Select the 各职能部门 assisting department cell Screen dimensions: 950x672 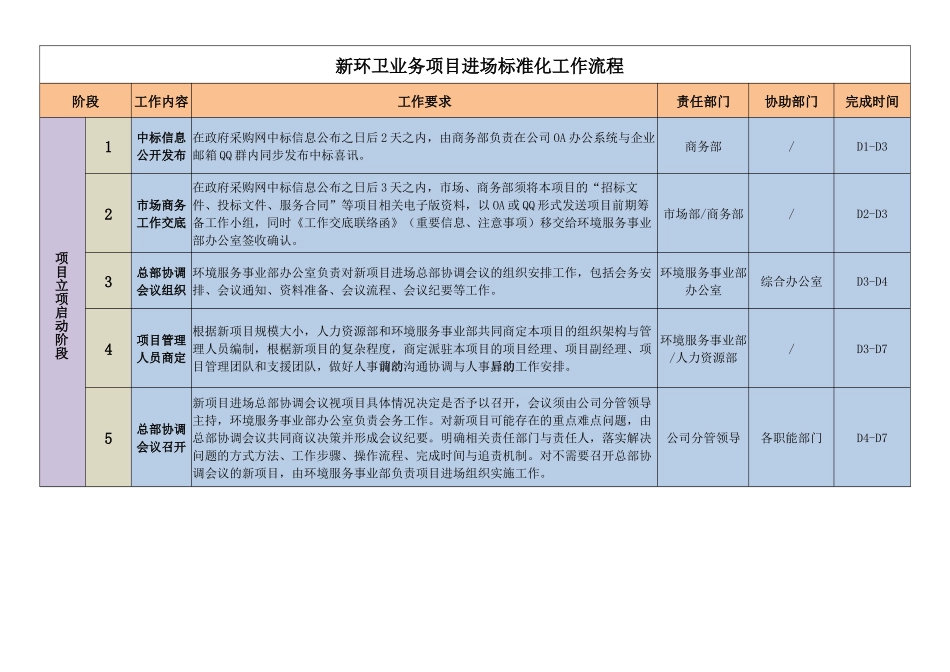[791, 437]
